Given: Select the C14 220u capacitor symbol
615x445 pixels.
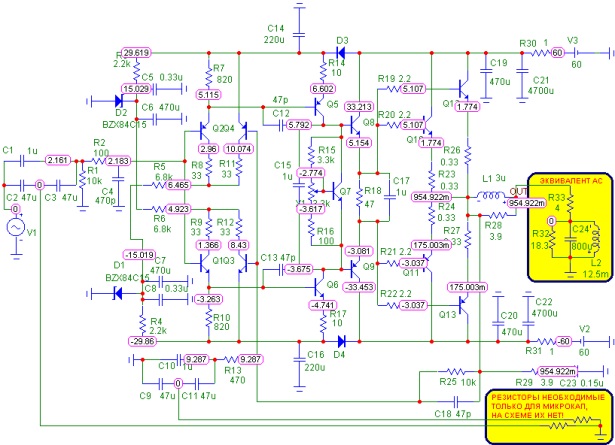Looking at the screenshot, I should click(x=299, y=35).
